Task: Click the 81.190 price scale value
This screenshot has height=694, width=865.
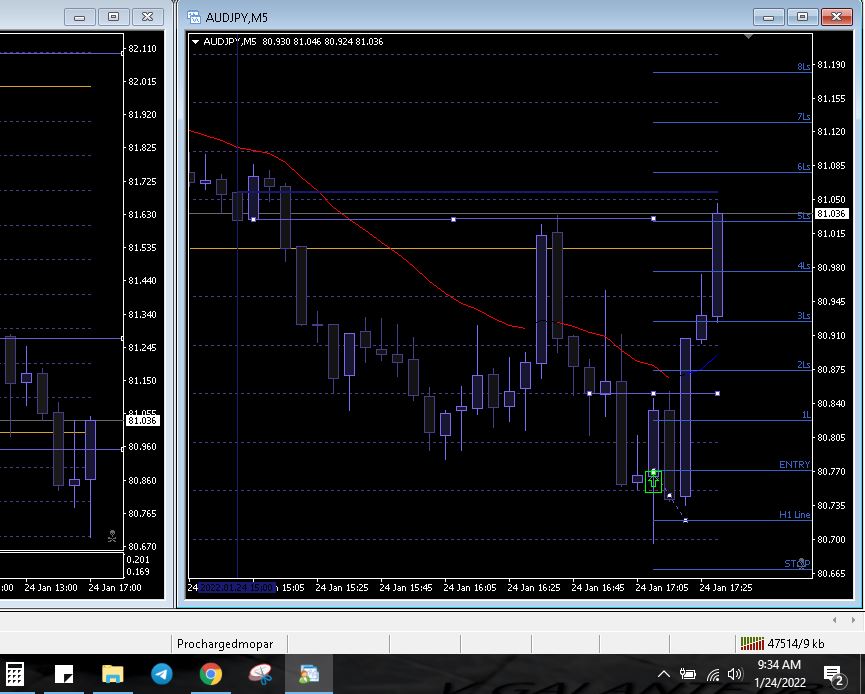Action: coord(831,65)
